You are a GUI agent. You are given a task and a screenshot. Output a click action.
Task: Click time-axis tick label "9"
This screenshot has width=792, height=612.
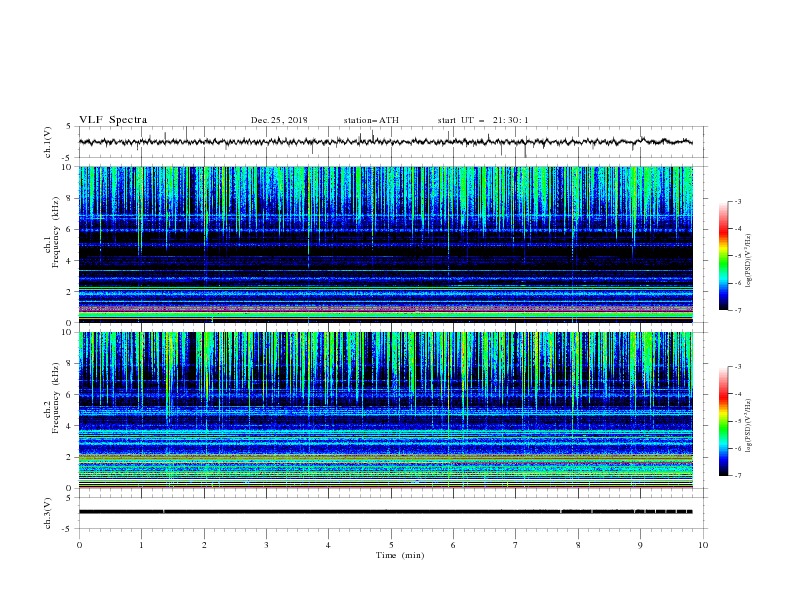640,545
